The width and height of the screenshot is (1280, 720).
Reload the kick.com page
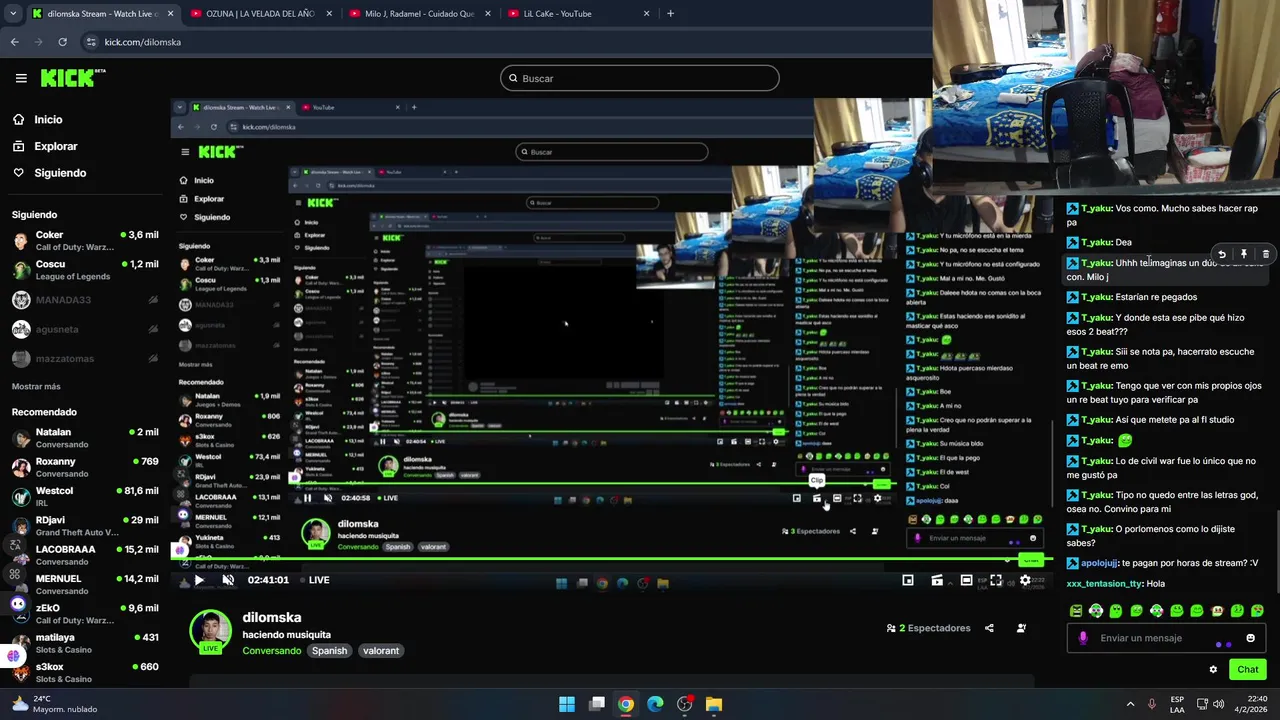click(x=62, y=42)
